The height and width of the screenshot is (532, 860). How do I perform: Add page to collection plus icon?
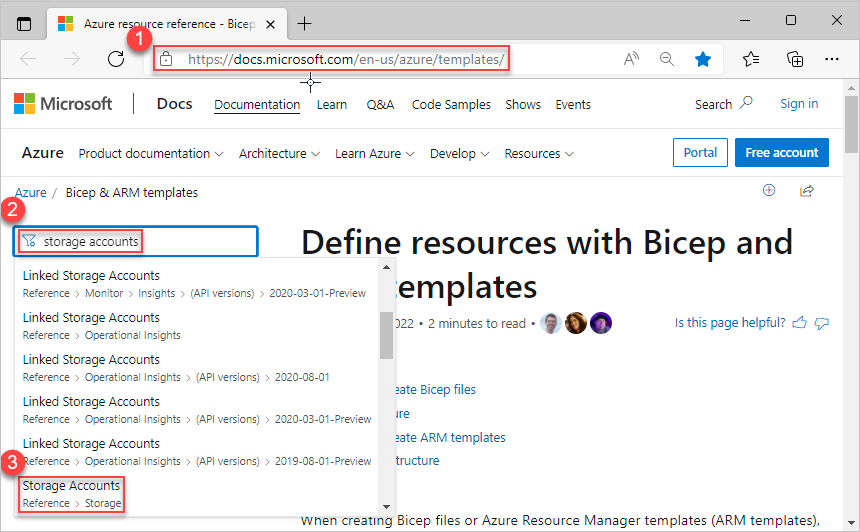tap(769, 190)
